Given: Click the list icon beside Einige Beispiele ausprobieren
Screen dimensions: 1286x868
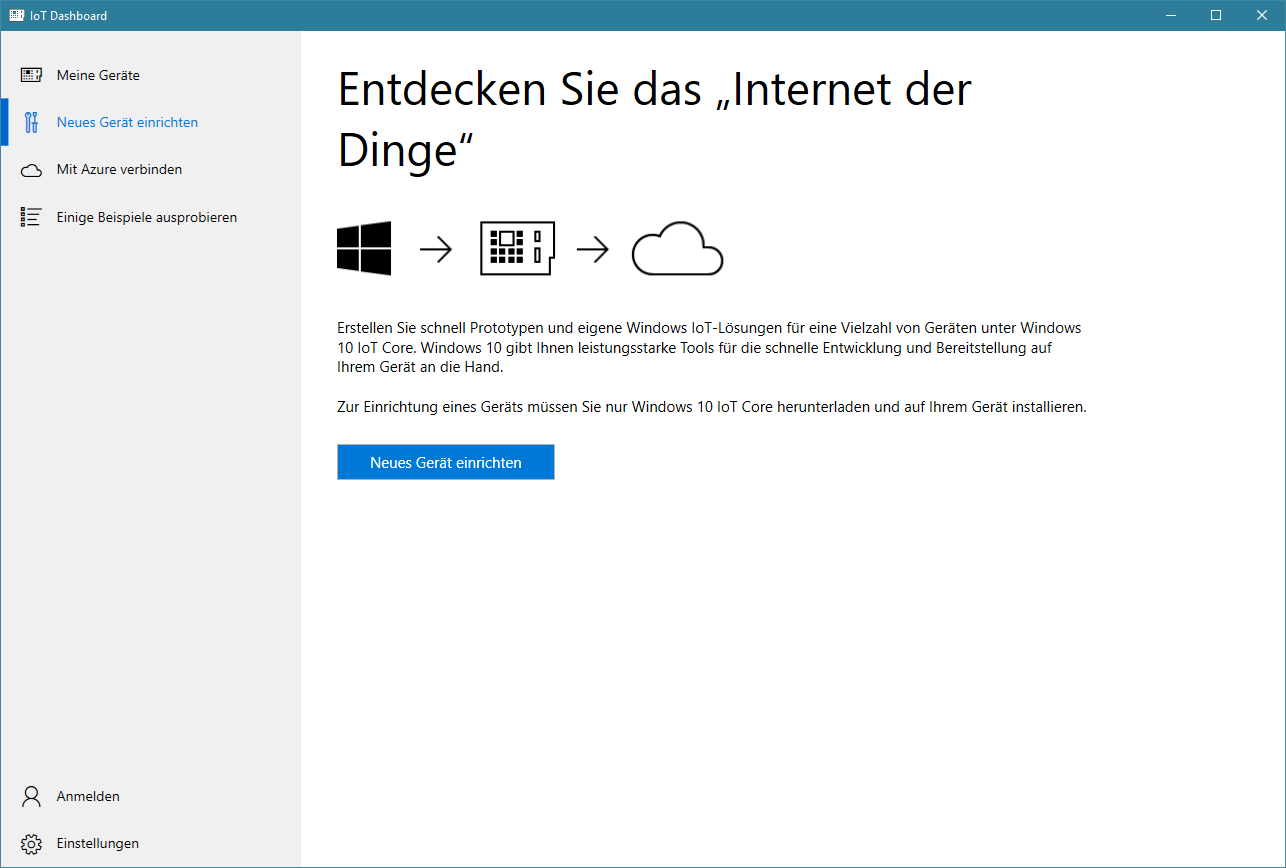Looking at the screenshot, I should point(31,217).
